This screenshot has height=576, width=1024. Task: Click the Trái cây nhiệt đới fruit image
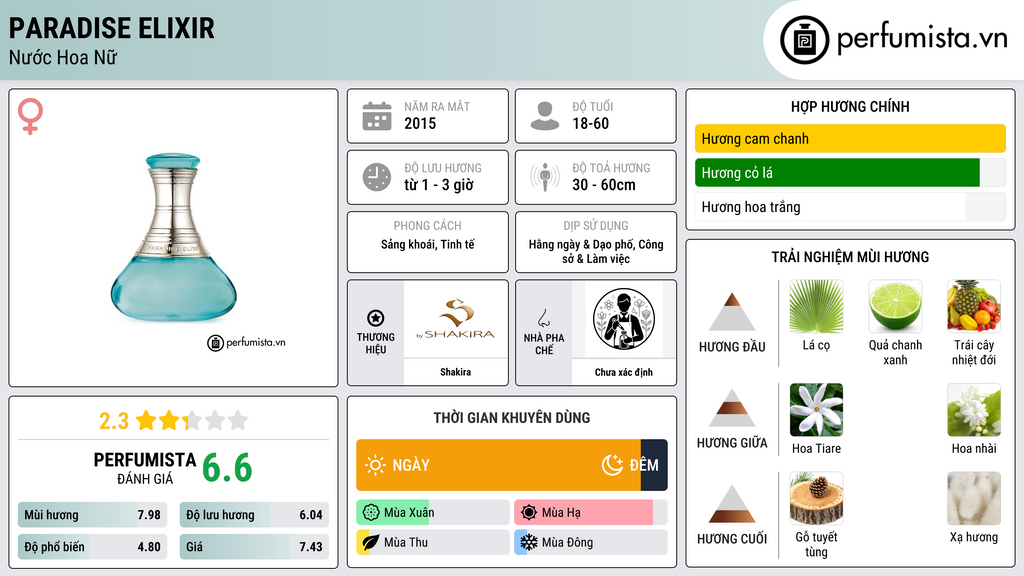(x=974, y=306)
